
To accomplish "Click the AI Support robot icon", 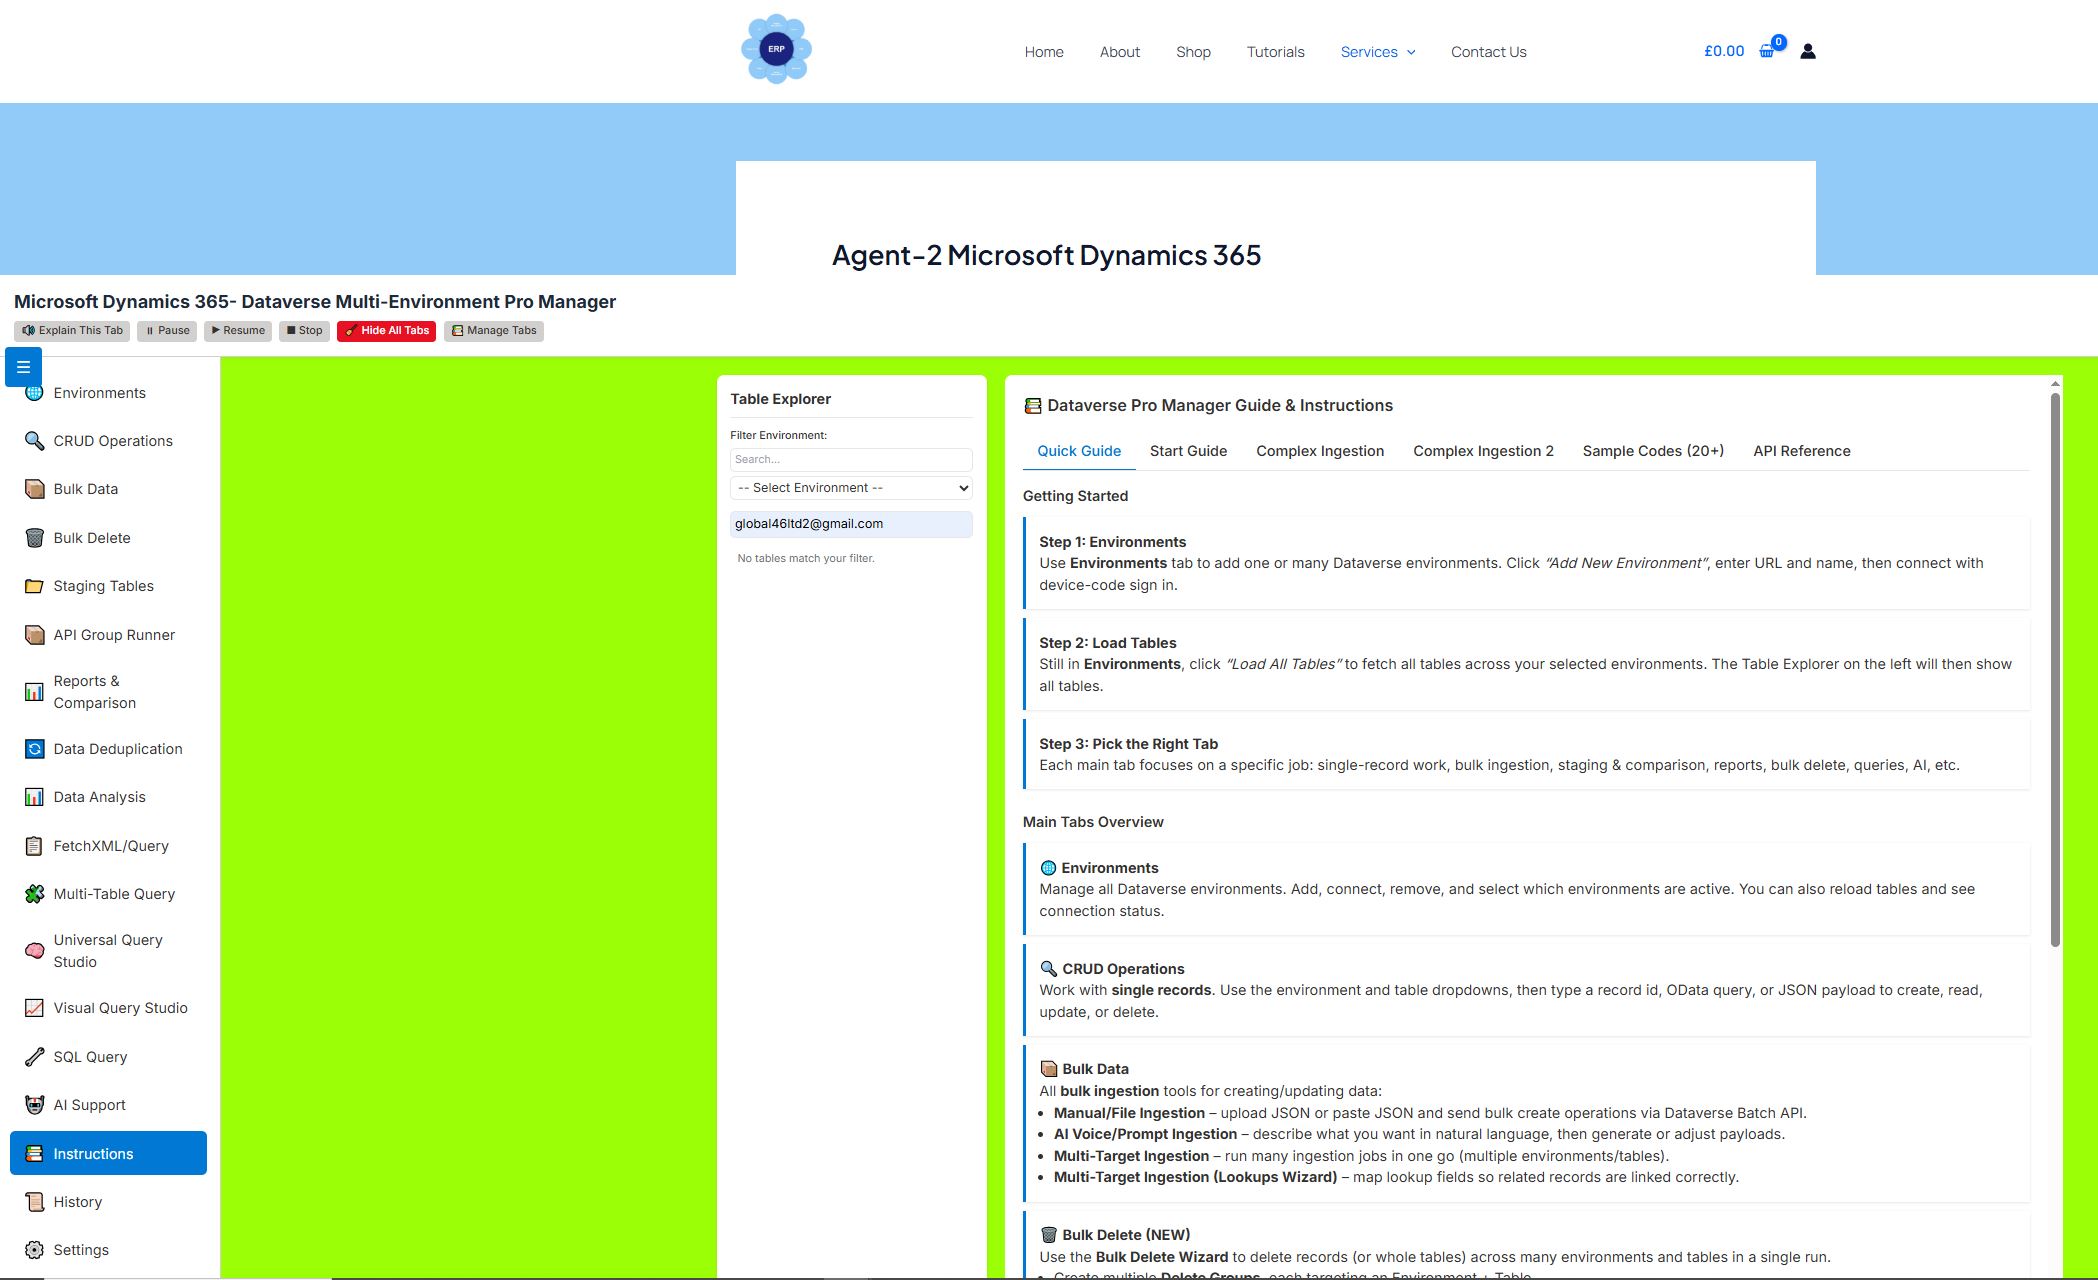I will [33, 1104].
